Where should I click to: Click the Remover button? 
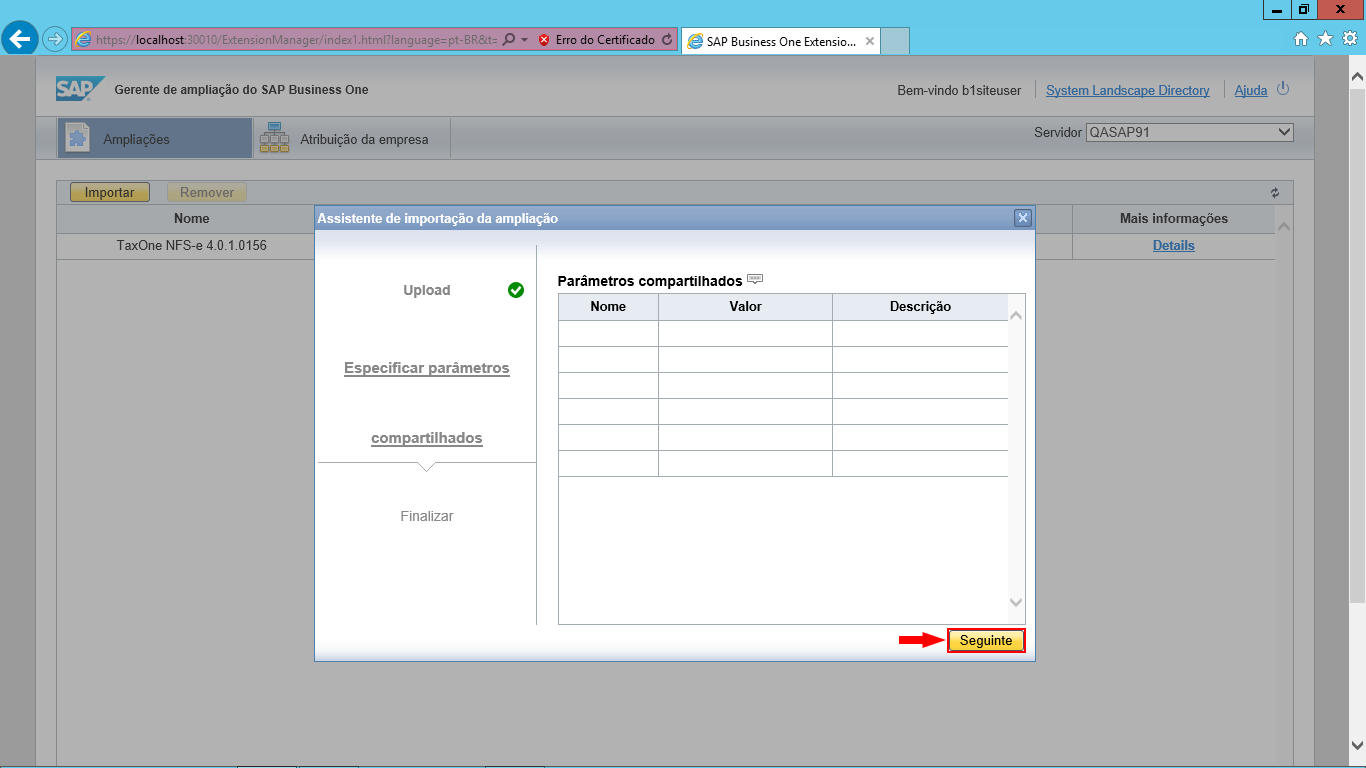pos(207,193)
